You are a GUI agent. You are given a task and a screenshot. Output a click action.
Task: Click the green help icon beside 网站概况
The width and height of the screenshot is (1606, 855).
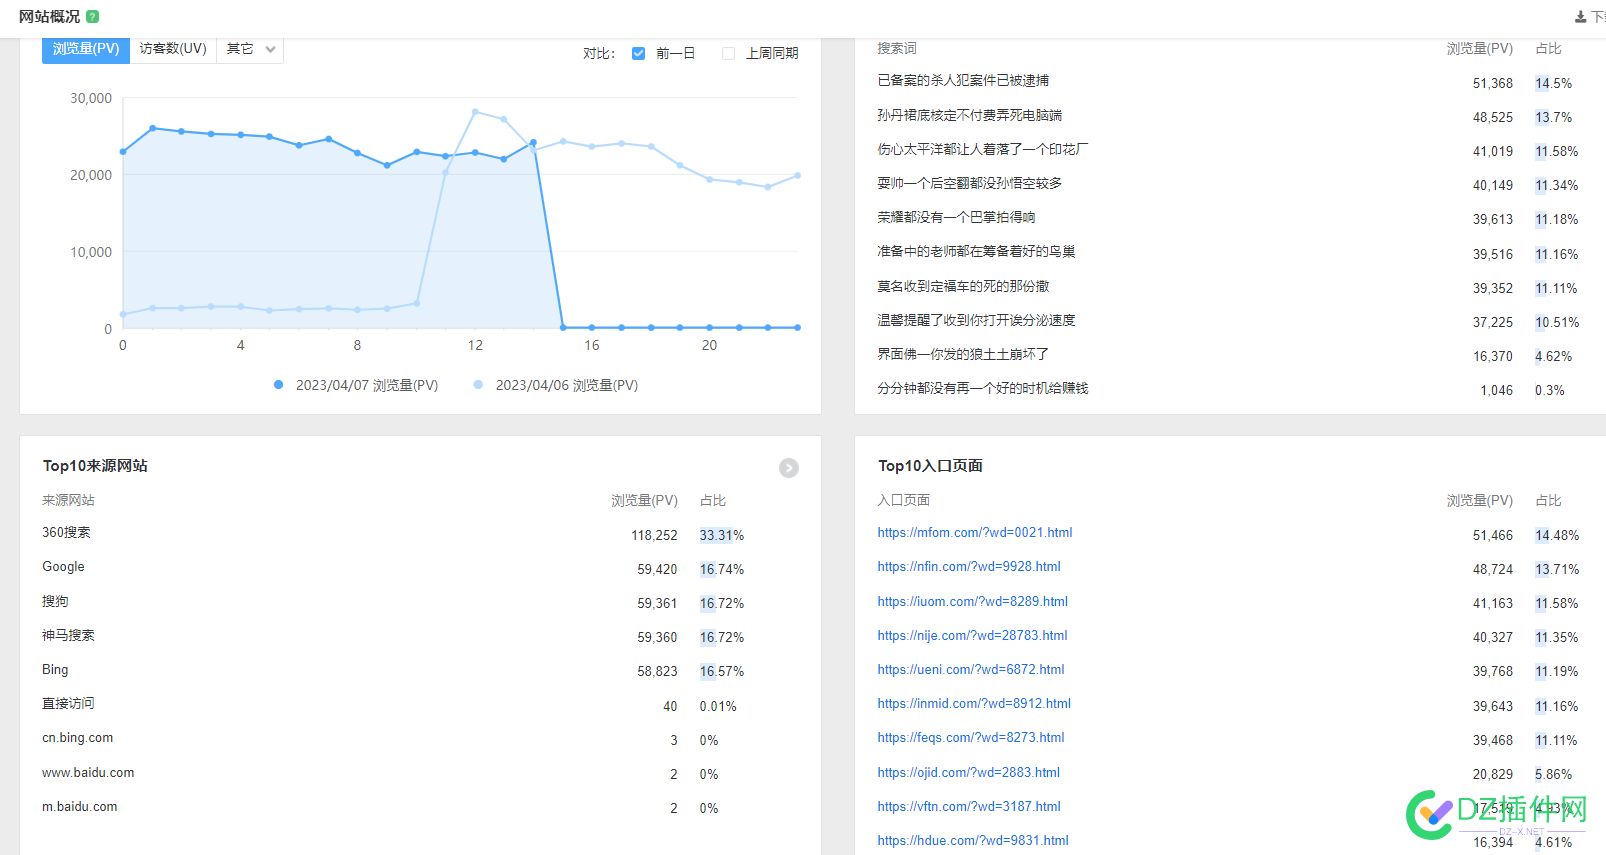tap(93, 17)
